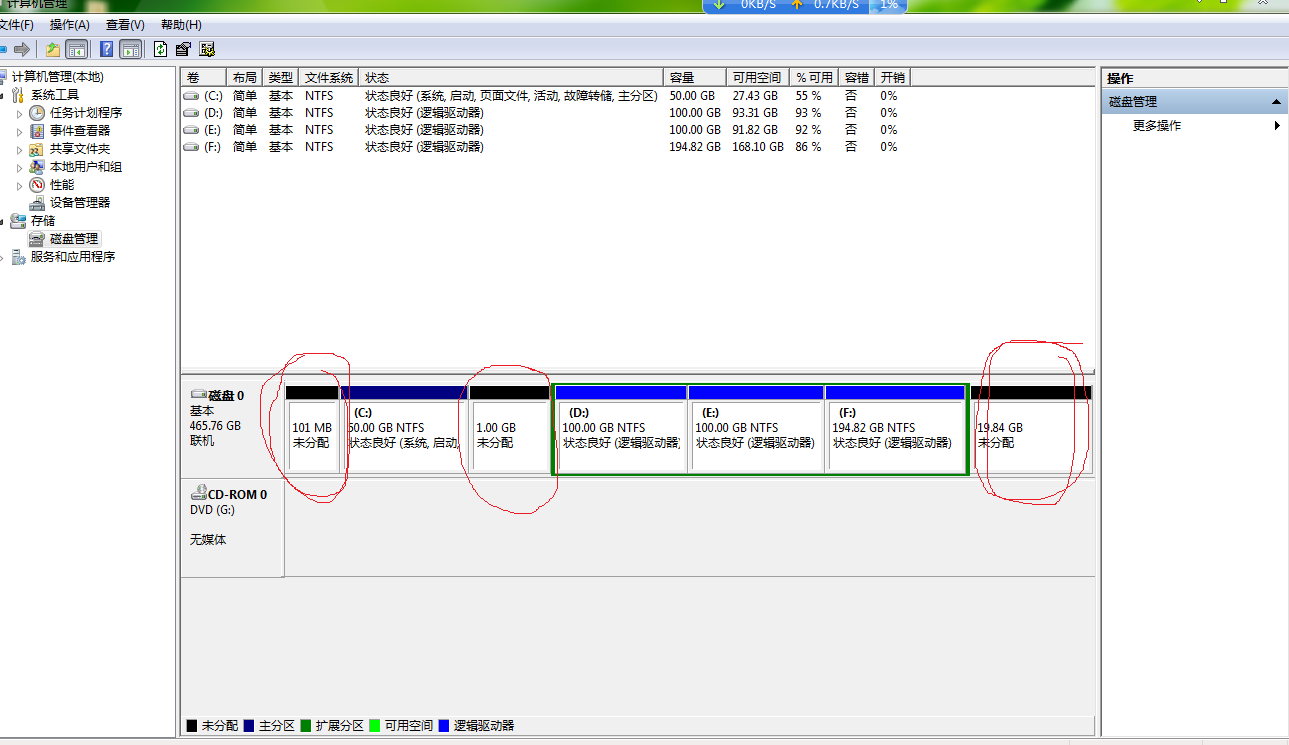Click the Properties checklist toolbar icon
1289x745 pixels.
click(x=183, y=49)
